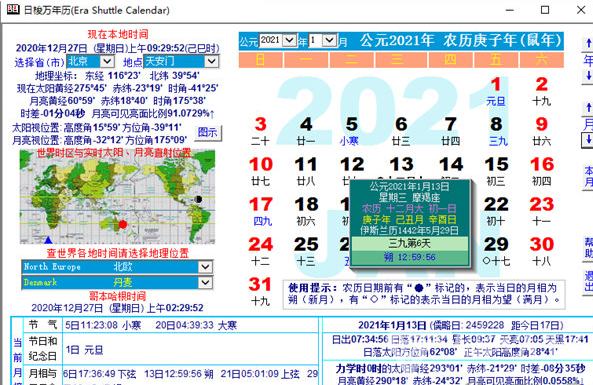Screen dimensions: 593x385
Task: Open the North Europe region dropdown
Action: (205, 267)
